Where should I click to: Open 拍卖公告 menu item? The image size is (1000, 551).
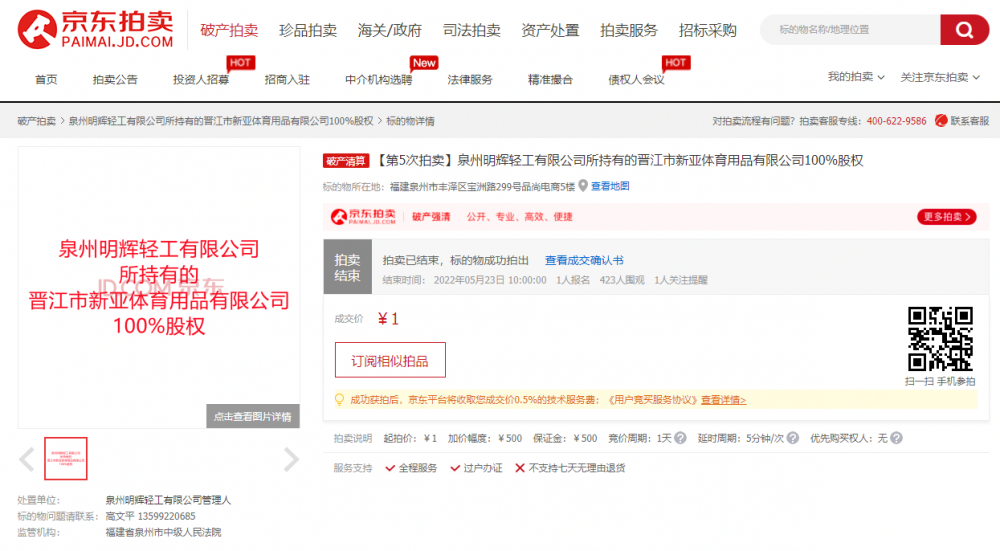pos(115,80)
